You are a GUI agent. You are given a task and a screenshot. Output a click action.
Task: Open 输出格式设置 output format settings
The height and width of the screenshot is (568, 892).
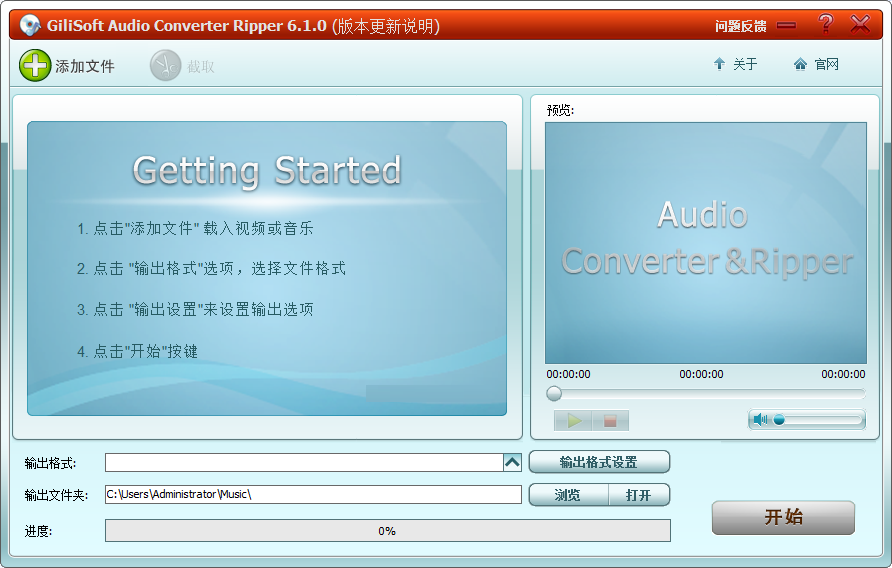tap(599, 462)
